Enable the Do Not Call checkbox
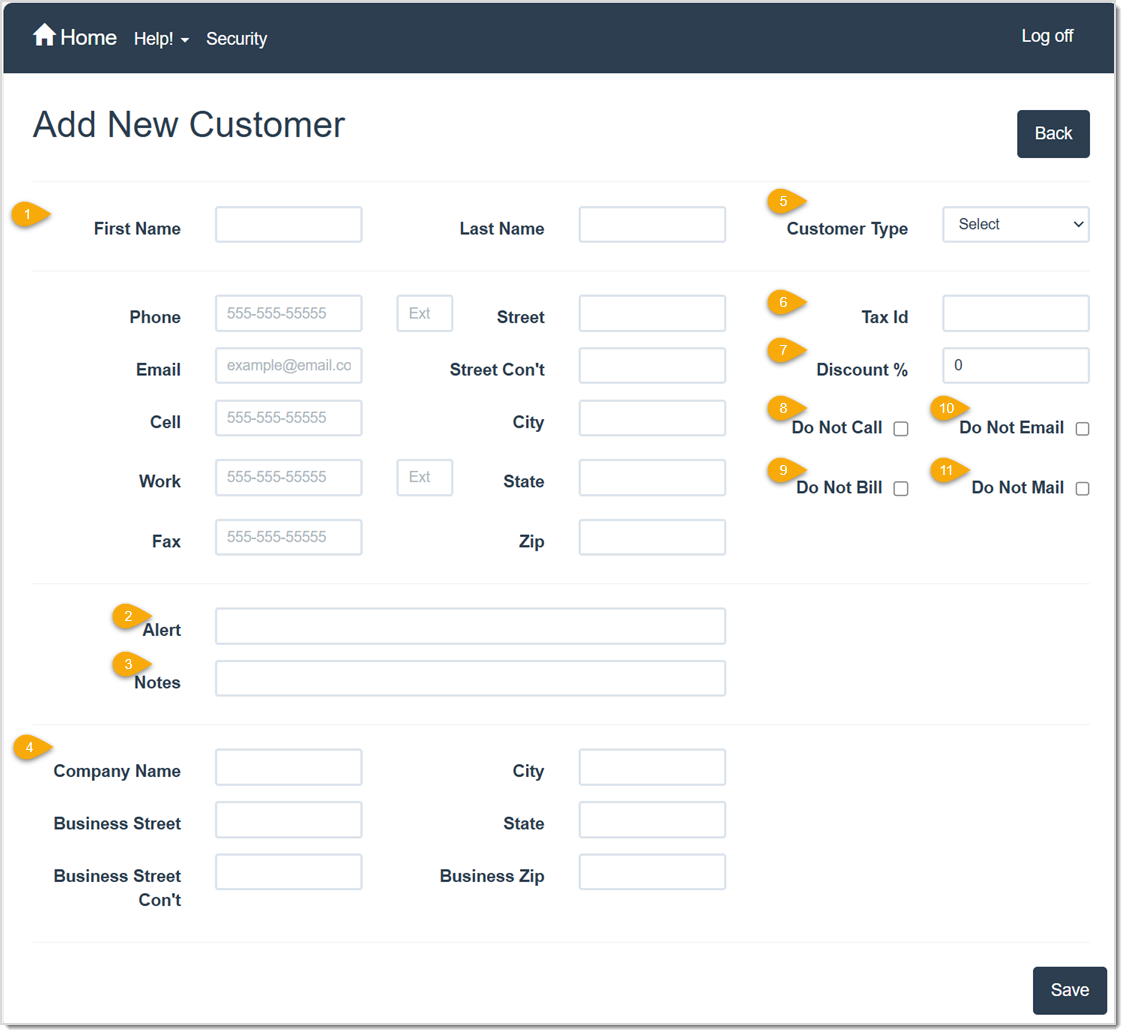The width and height of the screenshot is (1126, 1035). pos(901,428)
